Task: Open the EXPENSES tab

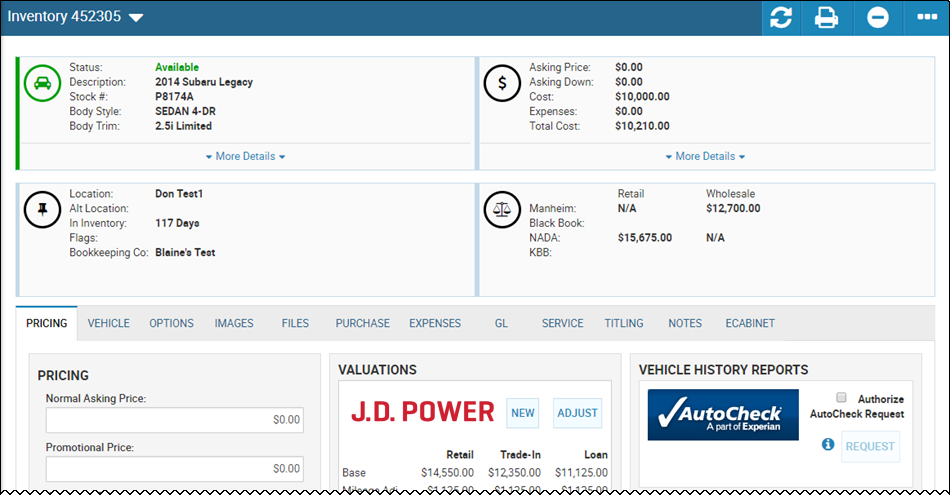Action: (435, 323)
